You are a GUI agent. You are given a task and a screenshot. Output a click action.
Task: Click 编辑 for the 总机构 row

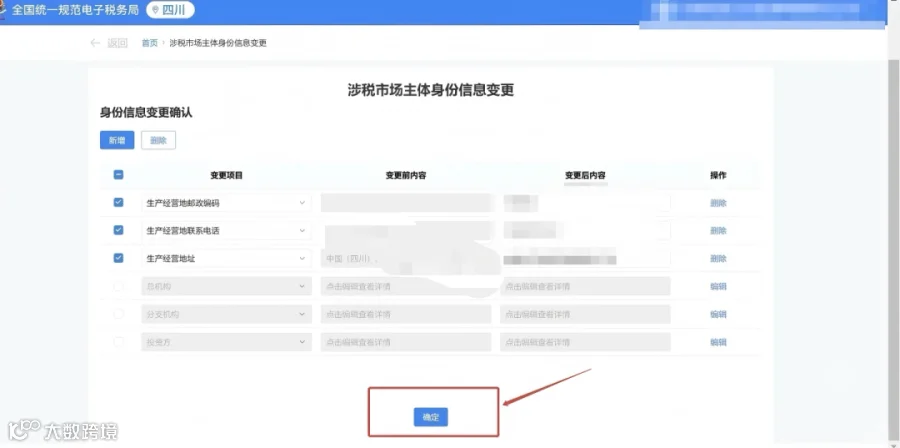tap(718, 286)
